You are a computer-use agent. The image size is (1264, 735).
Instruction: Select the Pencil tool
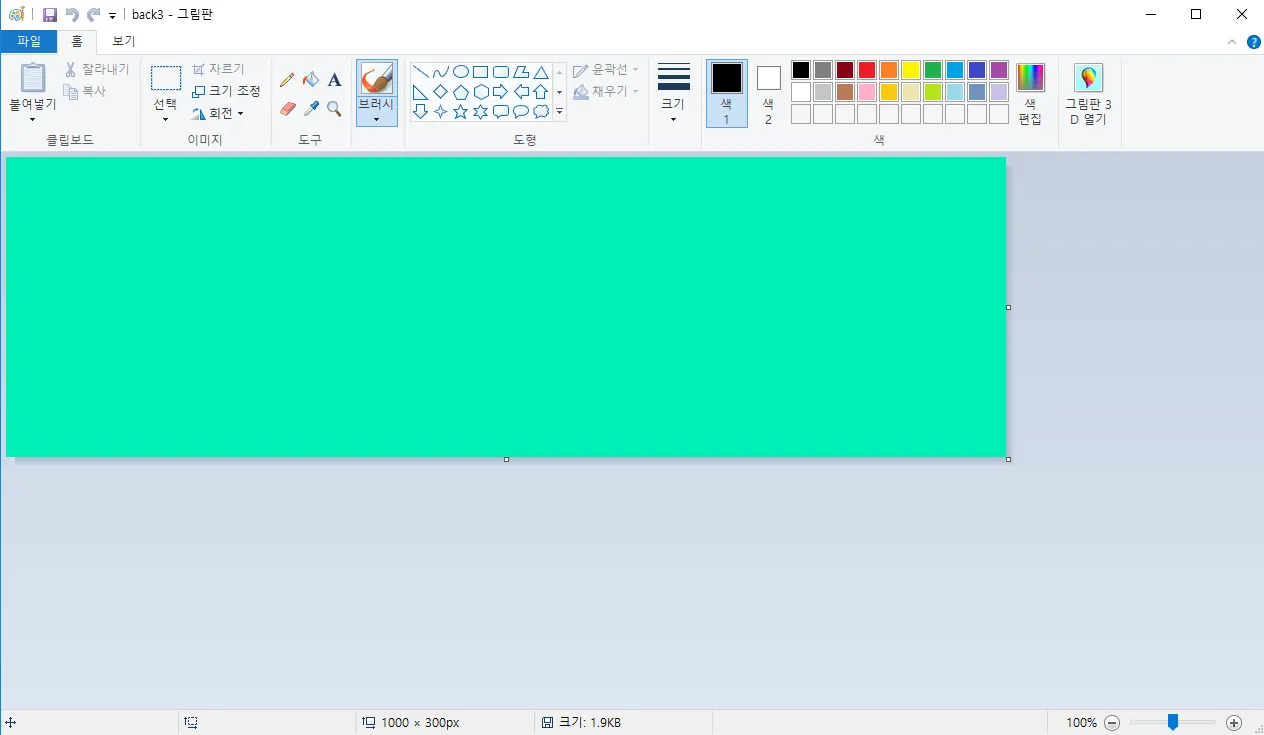pos(288,79)
